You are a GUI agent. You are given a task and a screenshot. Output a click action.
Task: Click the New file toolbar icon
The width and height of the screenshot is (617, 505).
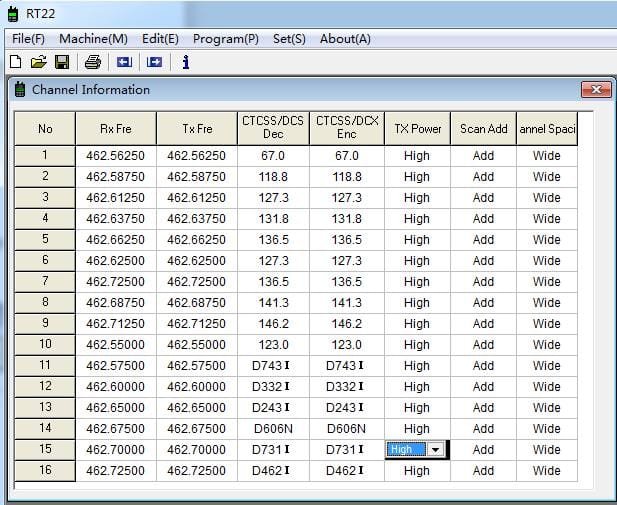15,62
